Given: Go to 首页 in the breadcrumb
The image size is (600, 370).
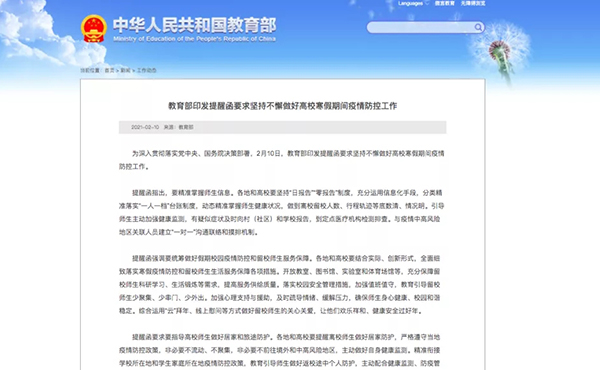Looking at the screenshot, I should [109, 70].
